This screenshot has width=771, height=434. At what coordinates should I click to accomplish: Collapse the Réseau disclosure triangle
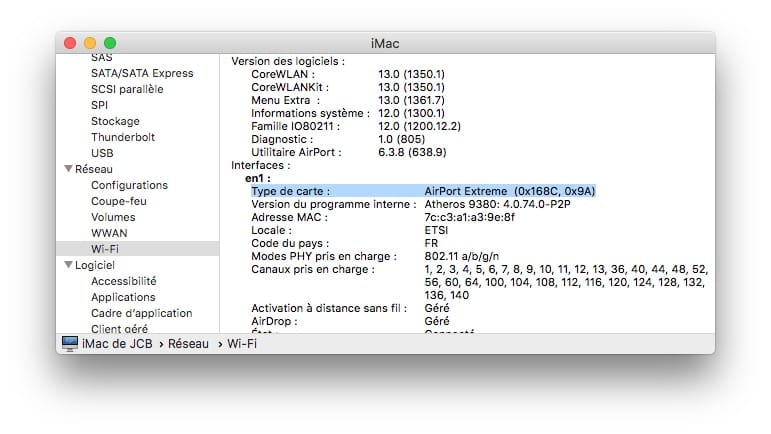tap(68, 169)
